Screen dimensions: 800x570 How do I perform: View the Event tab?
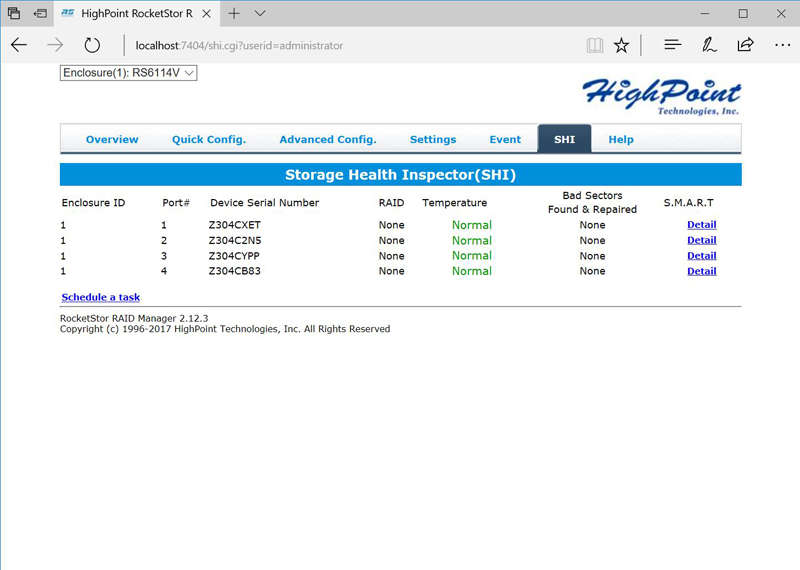(x=505, y=139)
